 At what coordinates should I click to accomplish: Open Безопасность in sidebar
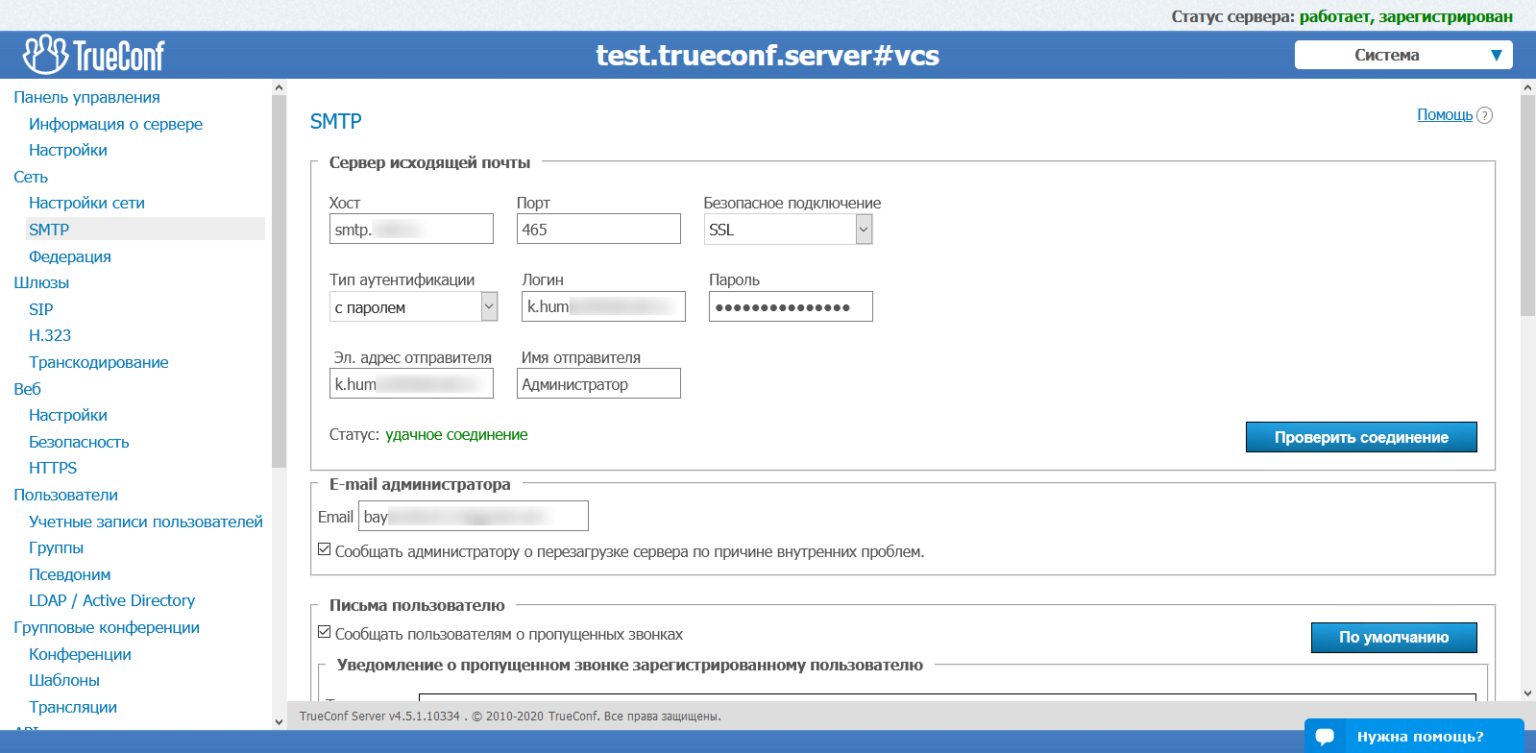coord(79,442)
